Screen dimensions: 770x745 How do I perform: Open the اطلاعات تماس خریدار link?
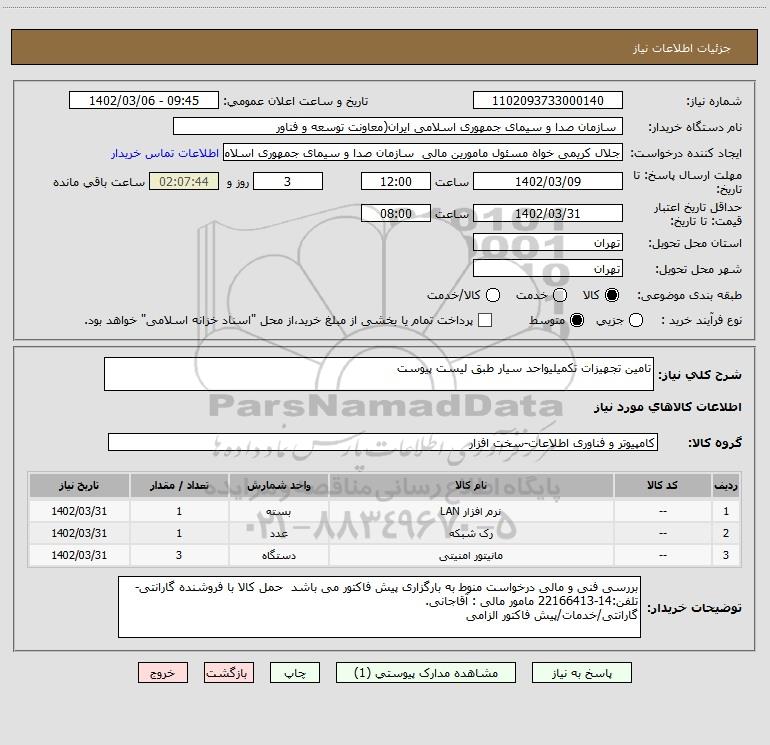pyautogui.click(x=165, y=153)
